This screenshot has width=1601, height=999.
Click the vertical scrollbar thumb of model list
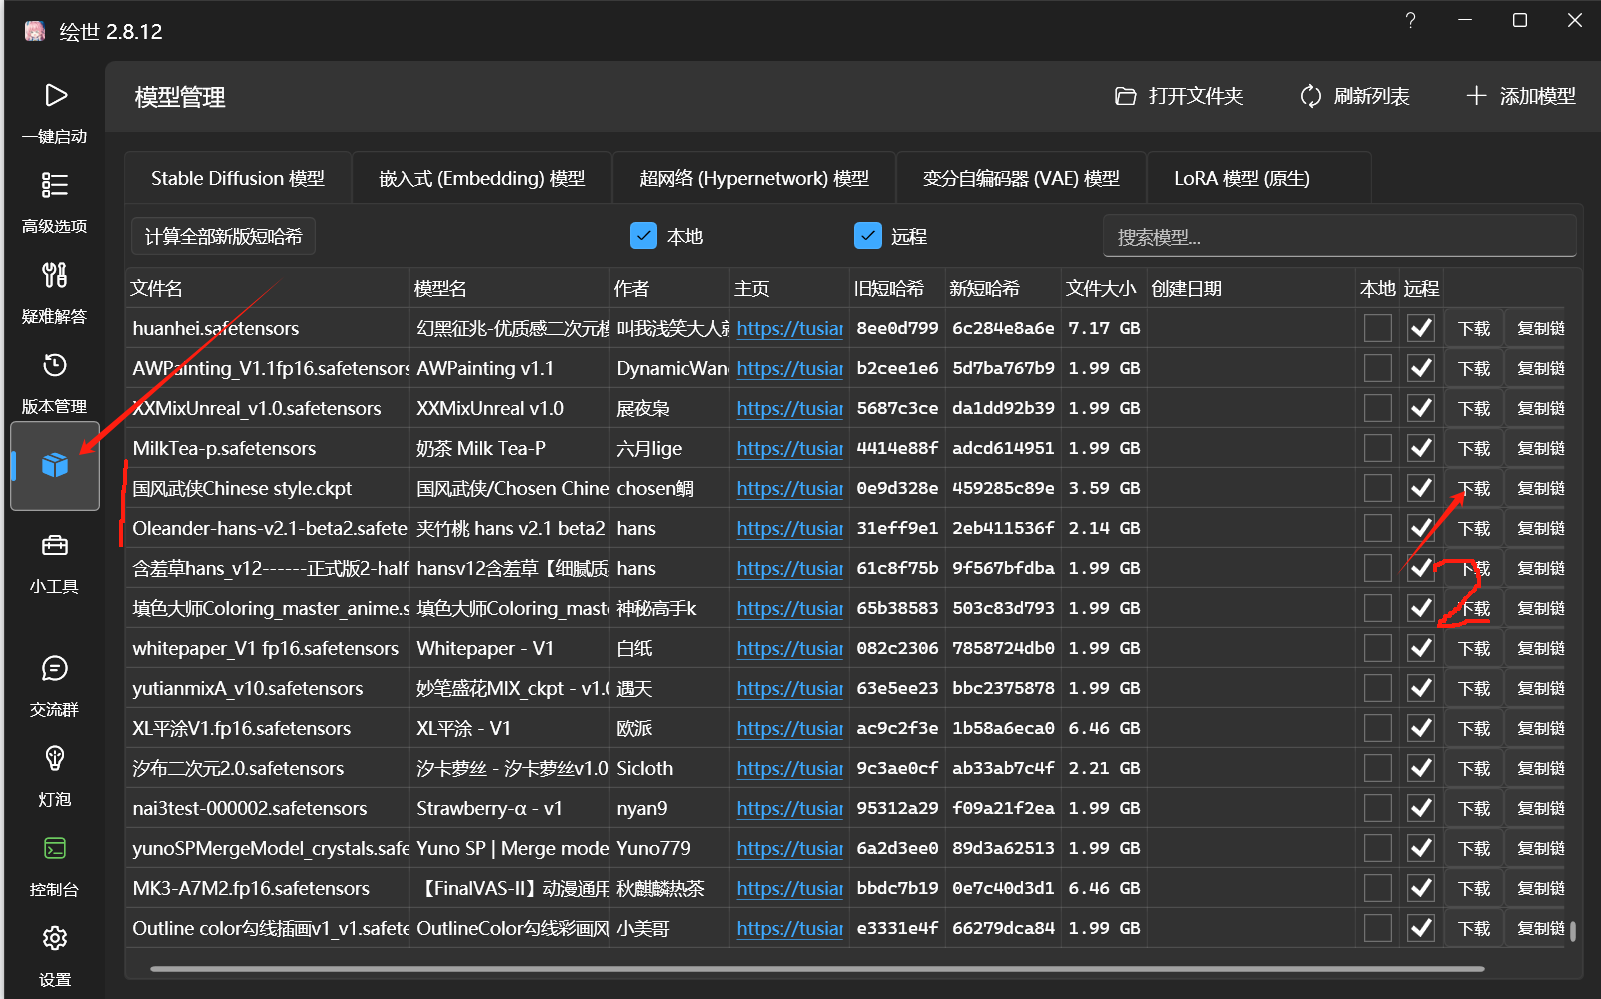[x=1573, y=931]
